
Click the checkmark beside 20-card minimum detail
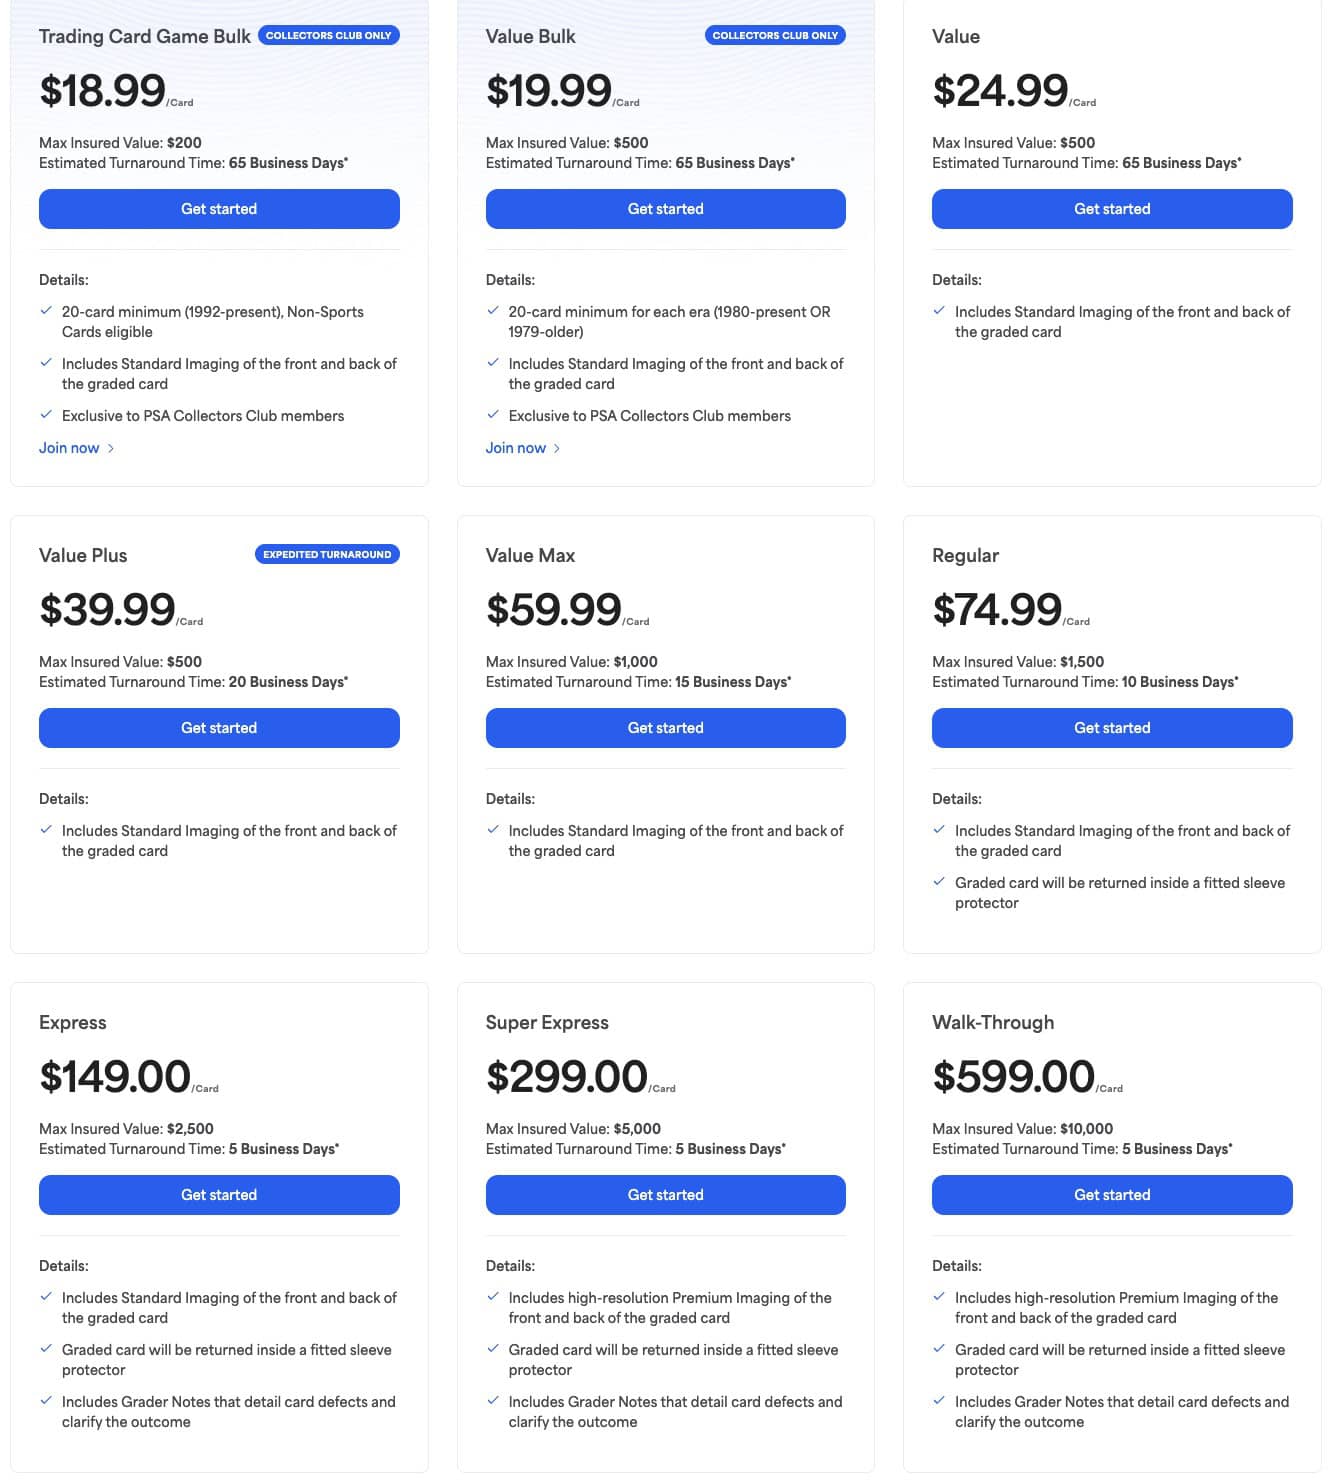click(46, 311)
